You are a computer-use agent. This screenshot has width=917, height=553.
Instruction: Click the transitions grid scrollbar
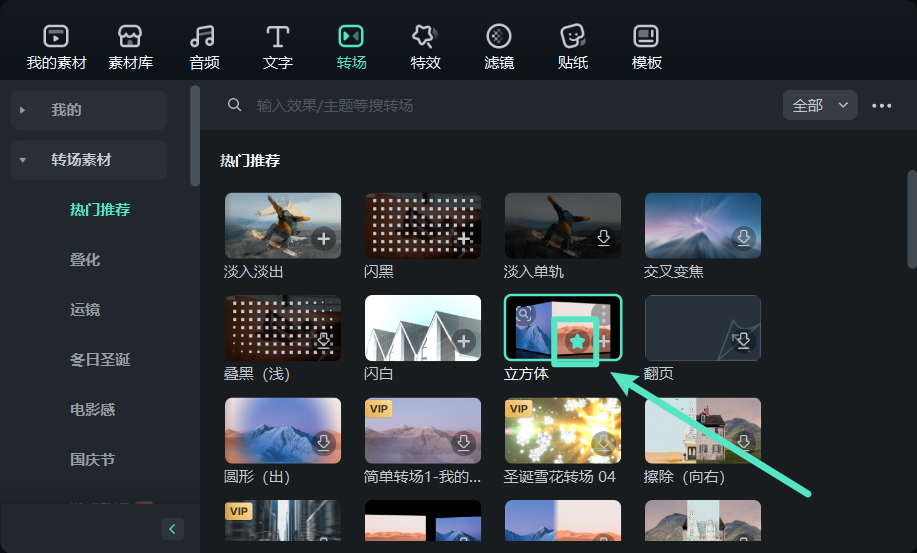[x=912, y=219]
